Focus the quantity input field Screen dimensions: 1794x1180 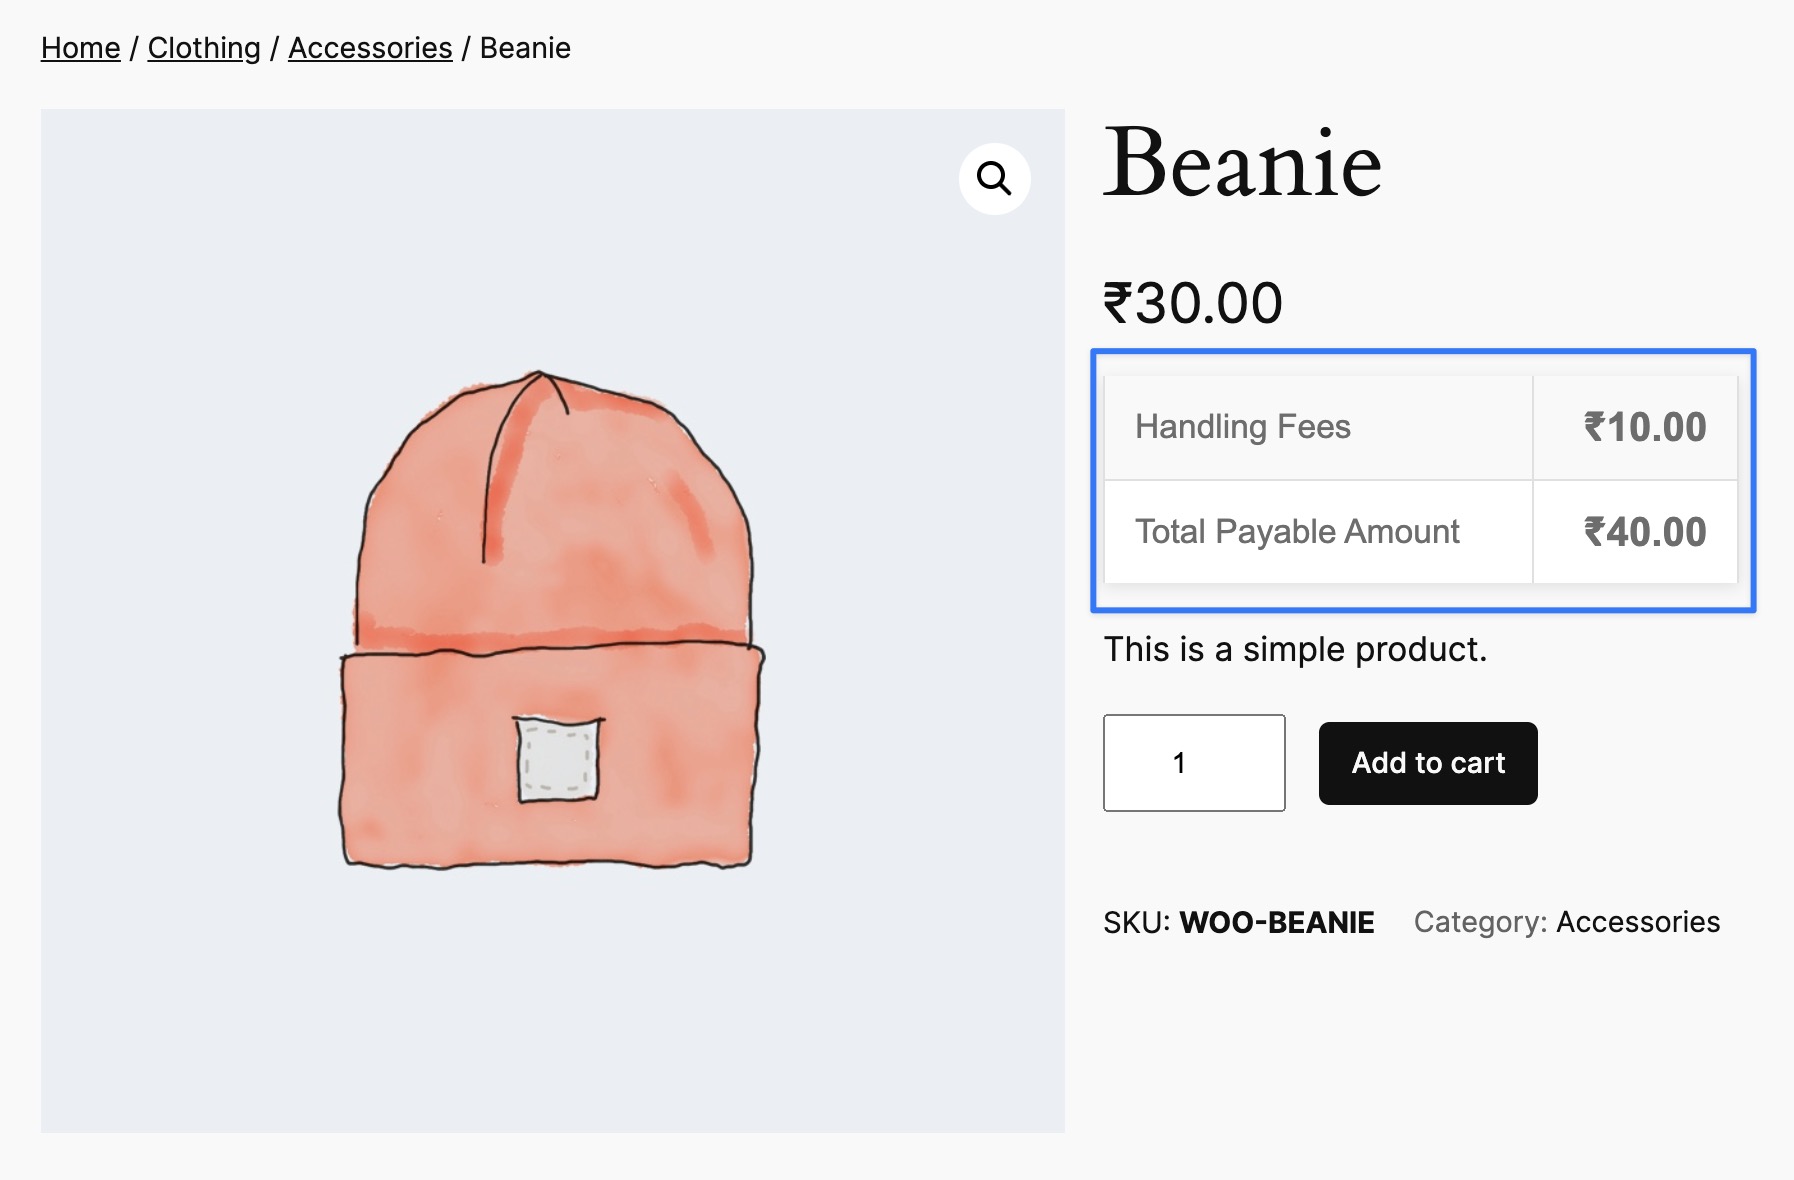tap(1194, 763)
